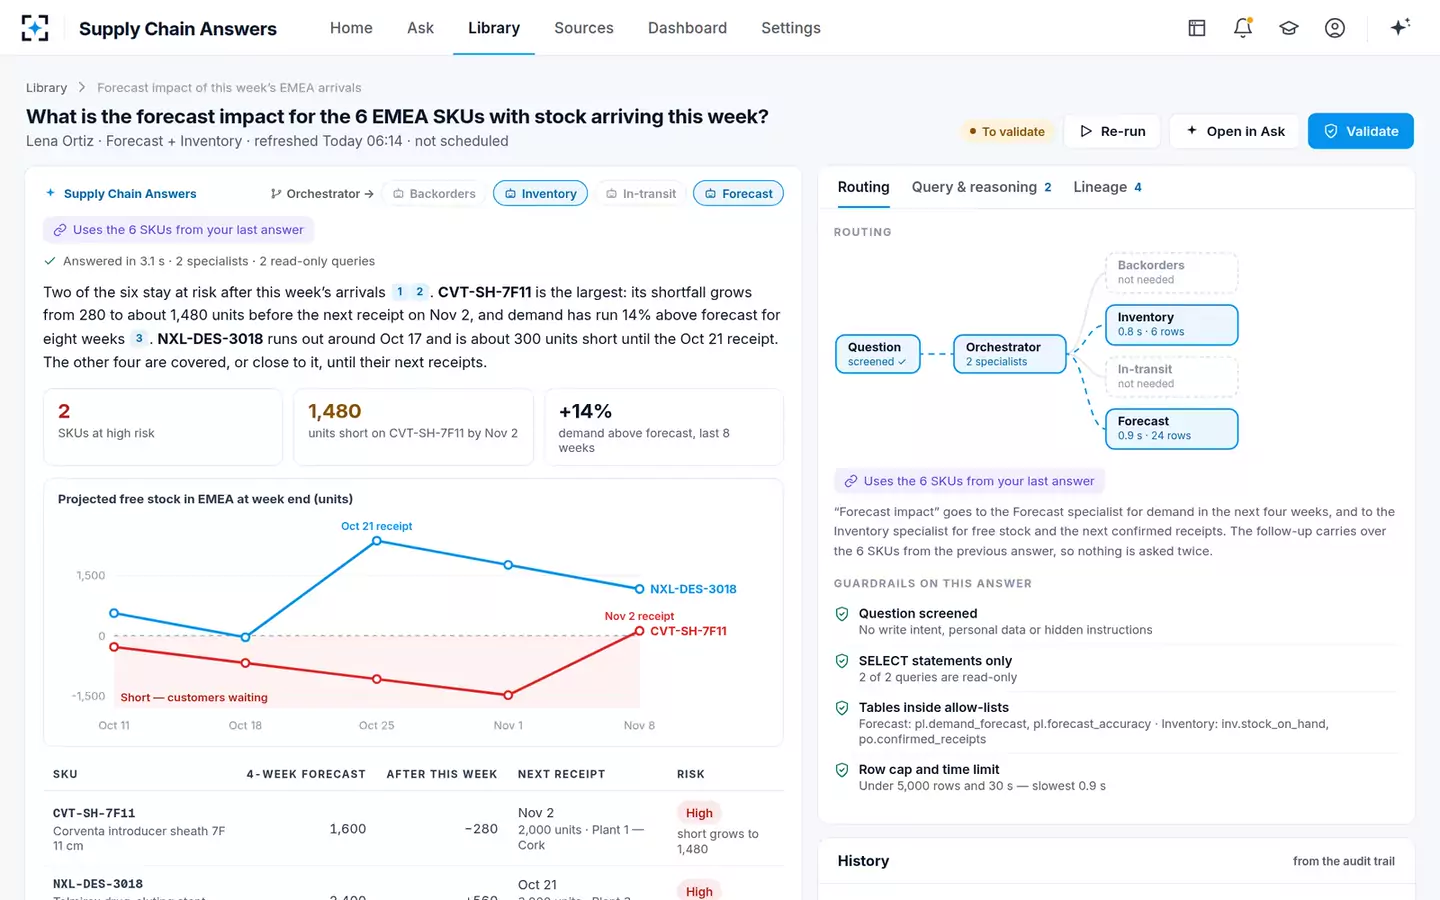Click the Backorders chip above the answer

pos(434,194)
